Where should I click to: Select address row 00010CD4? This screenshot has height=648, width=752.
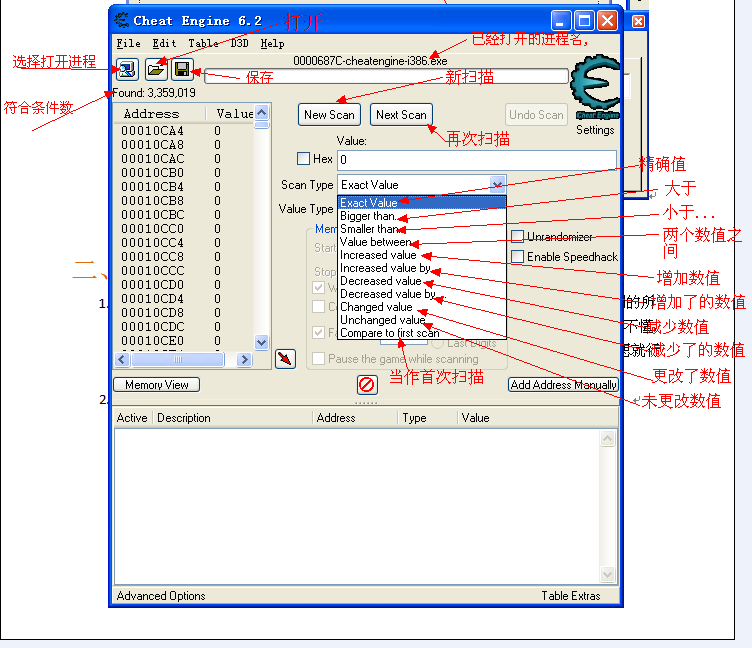point(185,298)
